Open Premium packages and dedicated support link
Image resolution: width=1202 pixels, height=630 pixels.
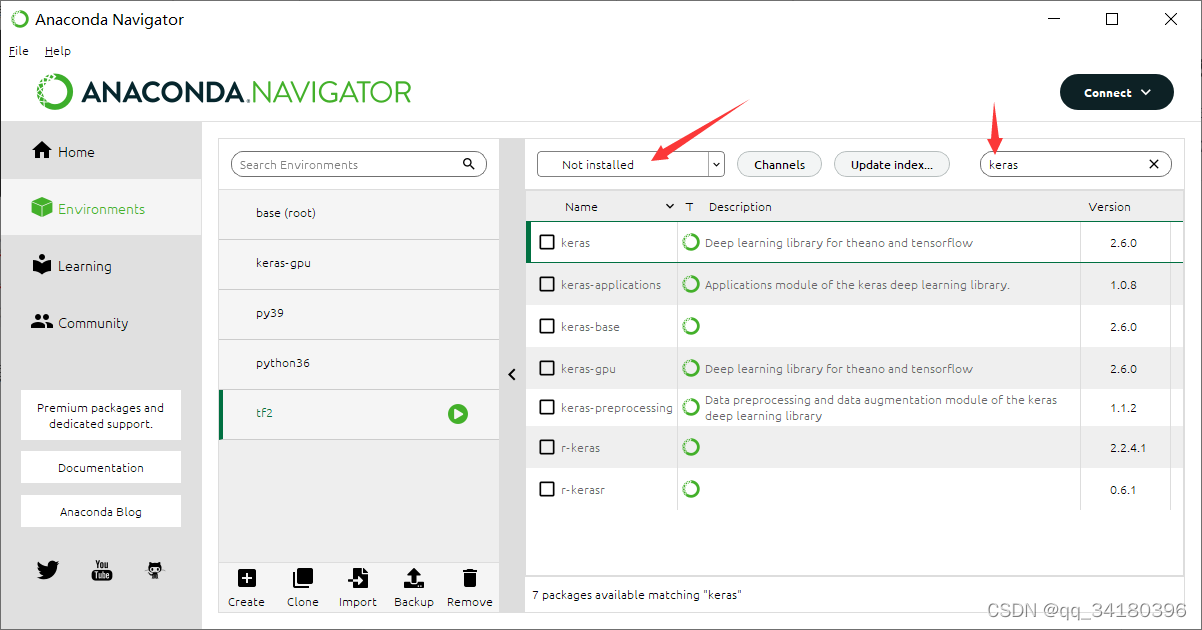[x=101, y=415]
